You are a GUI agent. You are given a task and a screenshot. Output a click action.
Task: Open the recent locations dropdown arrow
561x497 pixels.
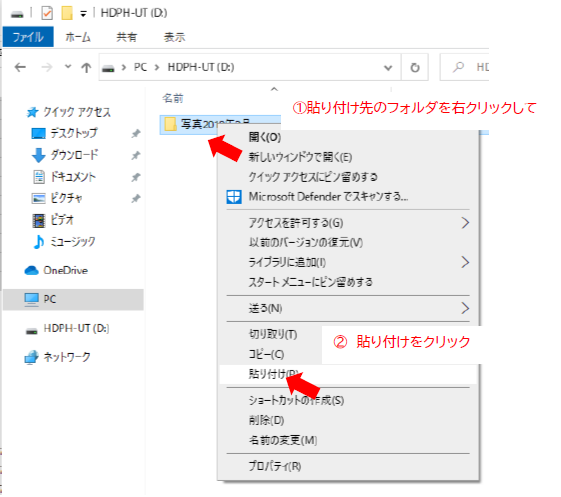[x=68, y=67]
